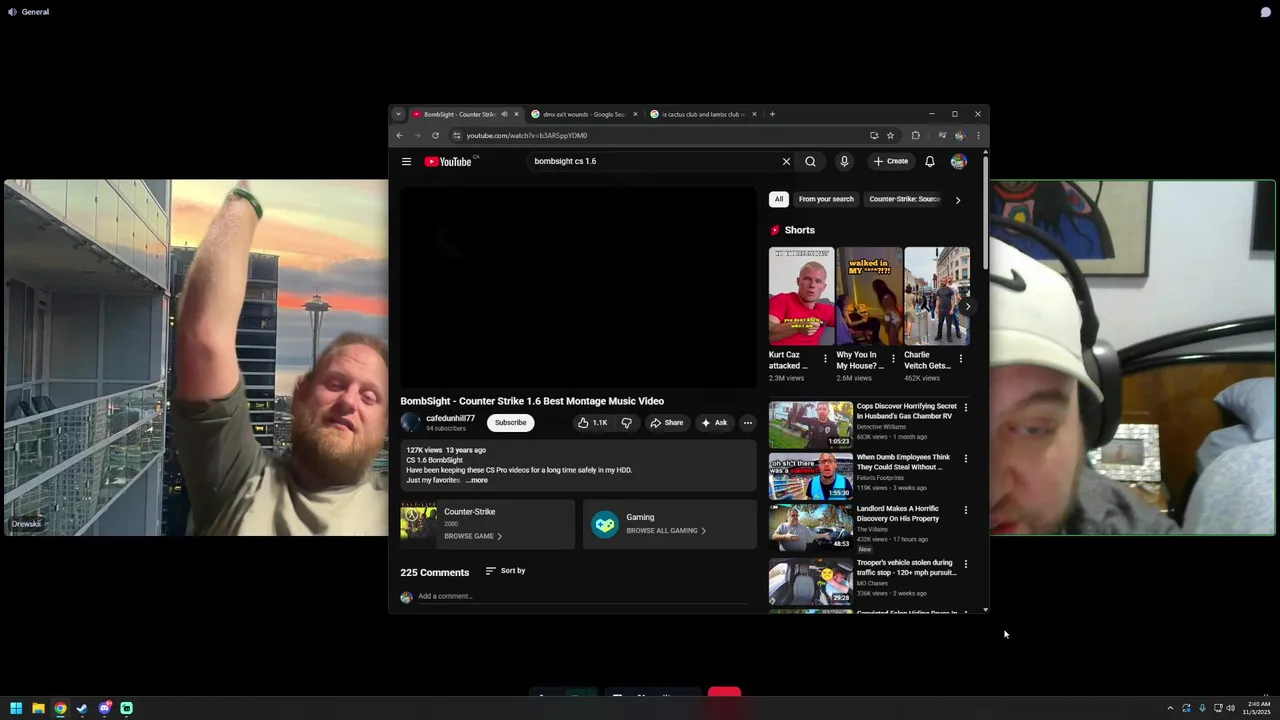
Task: Open options for Kurt Caz short
Action: [x=825, y=358]
